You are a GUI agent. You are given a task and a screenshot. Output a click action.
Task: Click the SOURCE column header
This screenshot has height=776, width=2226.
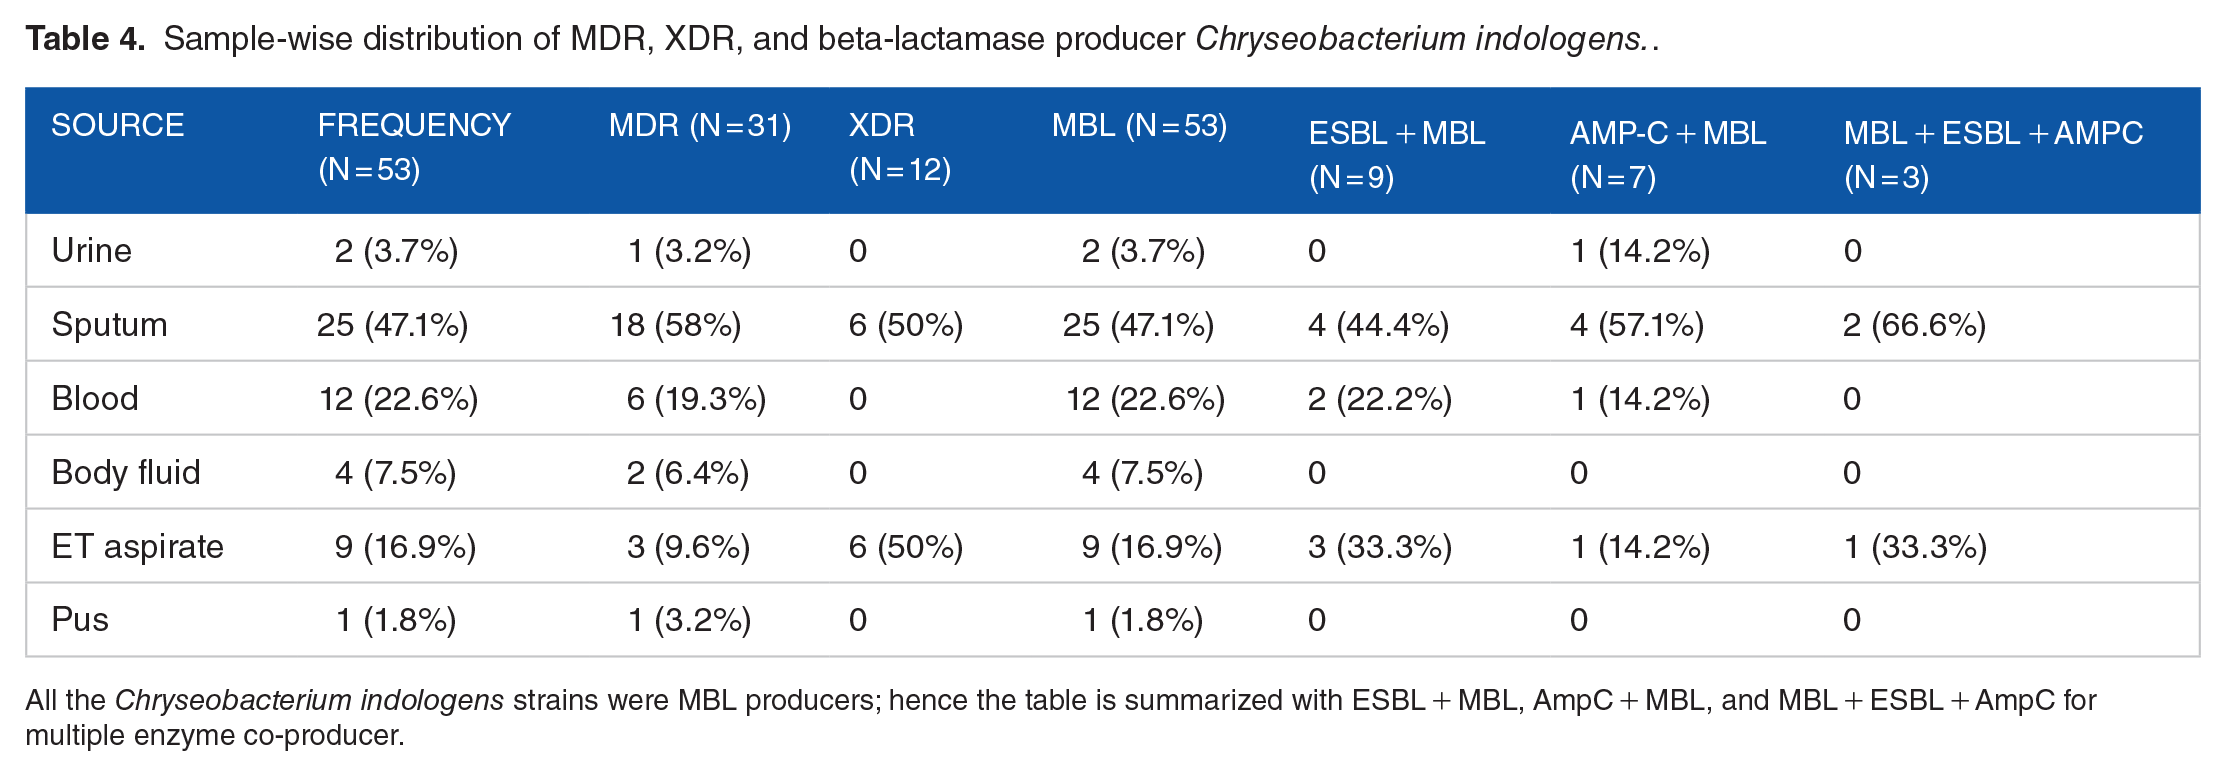[118, 125]
